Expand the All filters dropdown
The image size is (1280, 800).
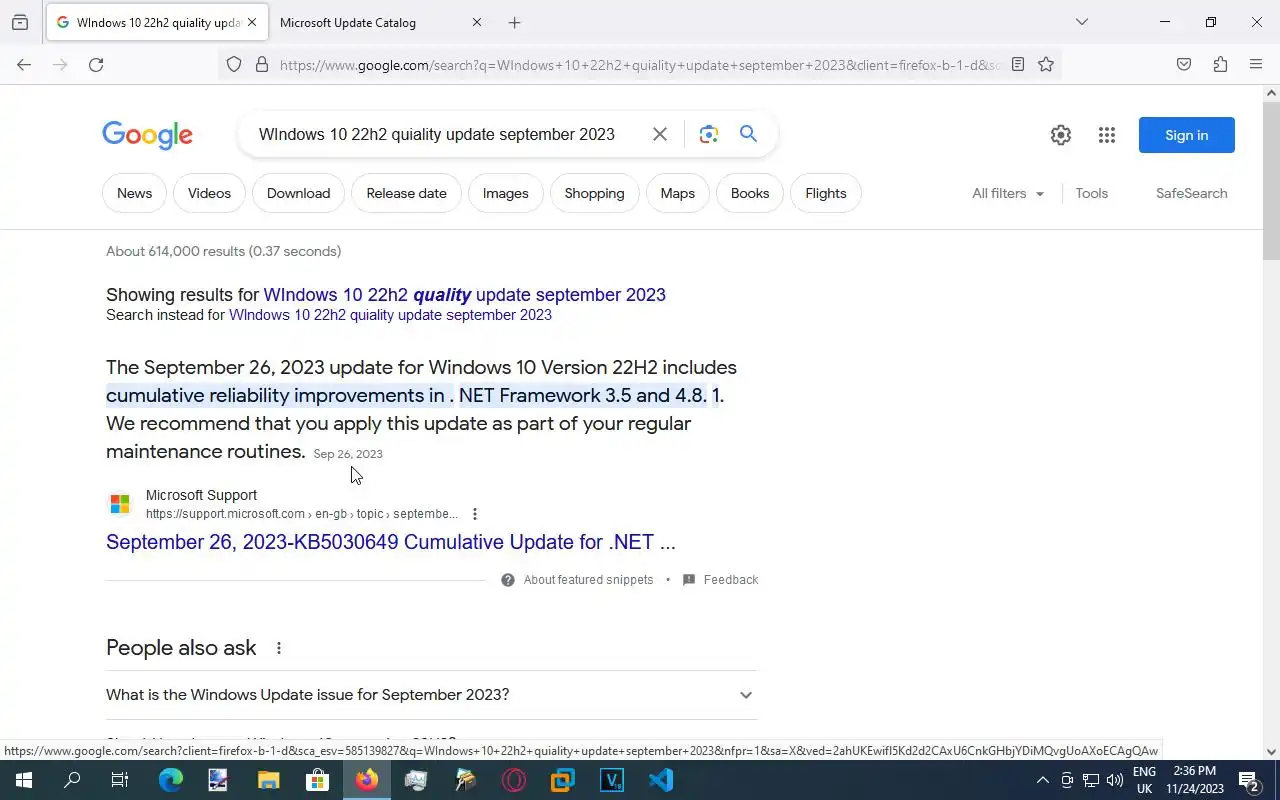point(1008,193)
